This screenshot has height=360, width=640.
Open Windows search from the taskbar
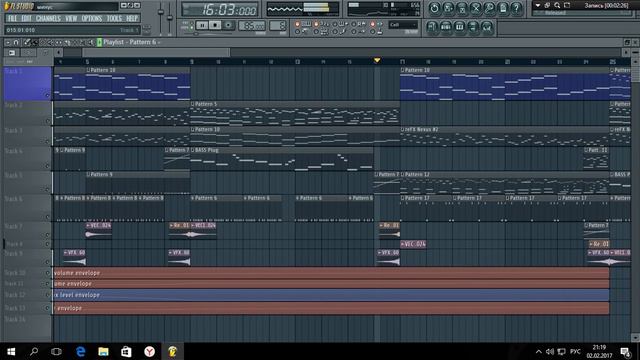[34, 351]
